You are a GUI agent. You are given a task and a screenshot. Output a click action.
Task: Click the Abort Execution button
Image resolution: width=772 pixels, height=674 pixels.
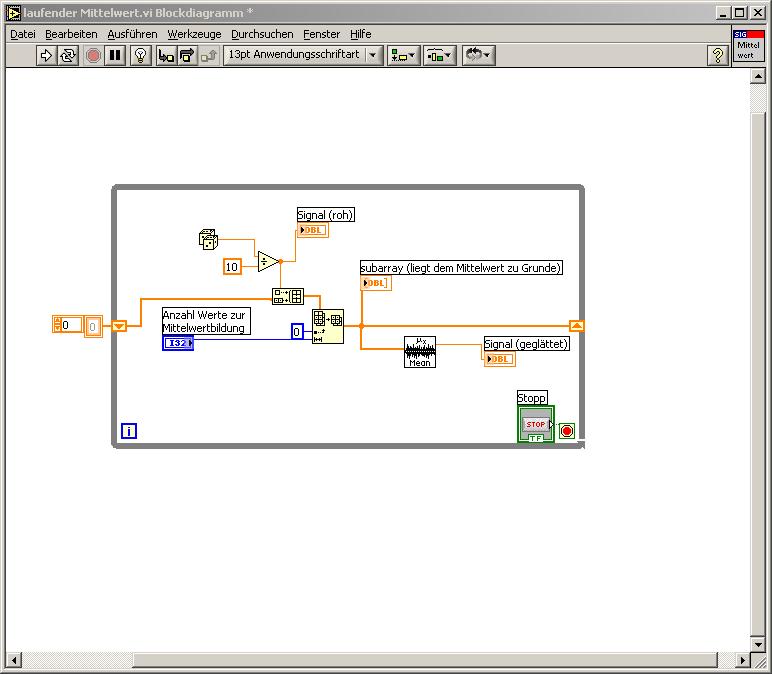pyautogui.click(x=93, y=55)
